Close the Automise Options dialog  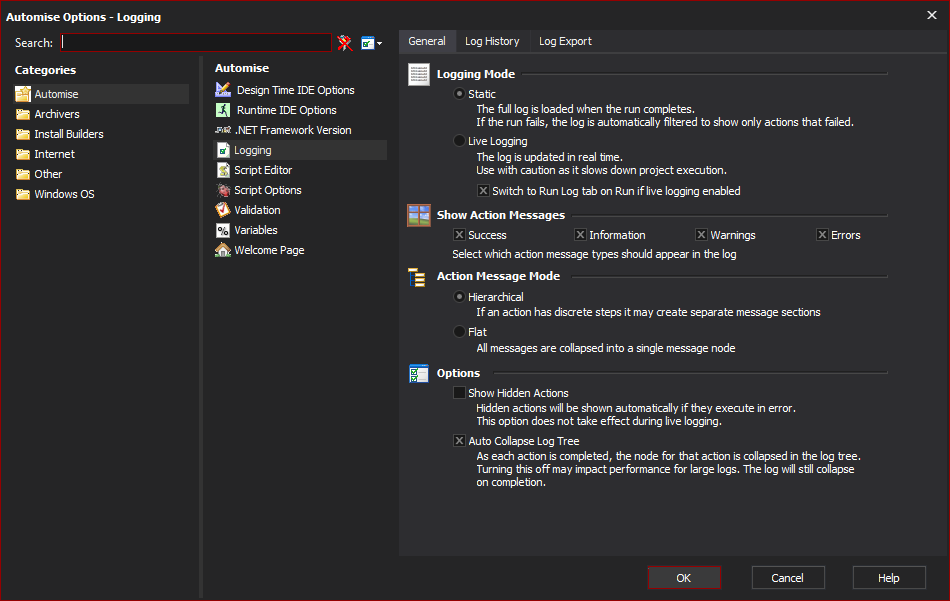[x=932, y=15]
